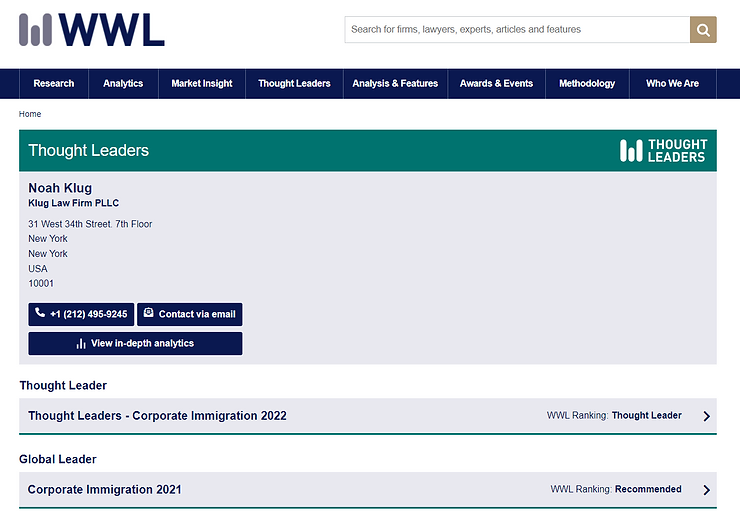Click the USA country text
This screenshot has height=529, width=740.
38,269
